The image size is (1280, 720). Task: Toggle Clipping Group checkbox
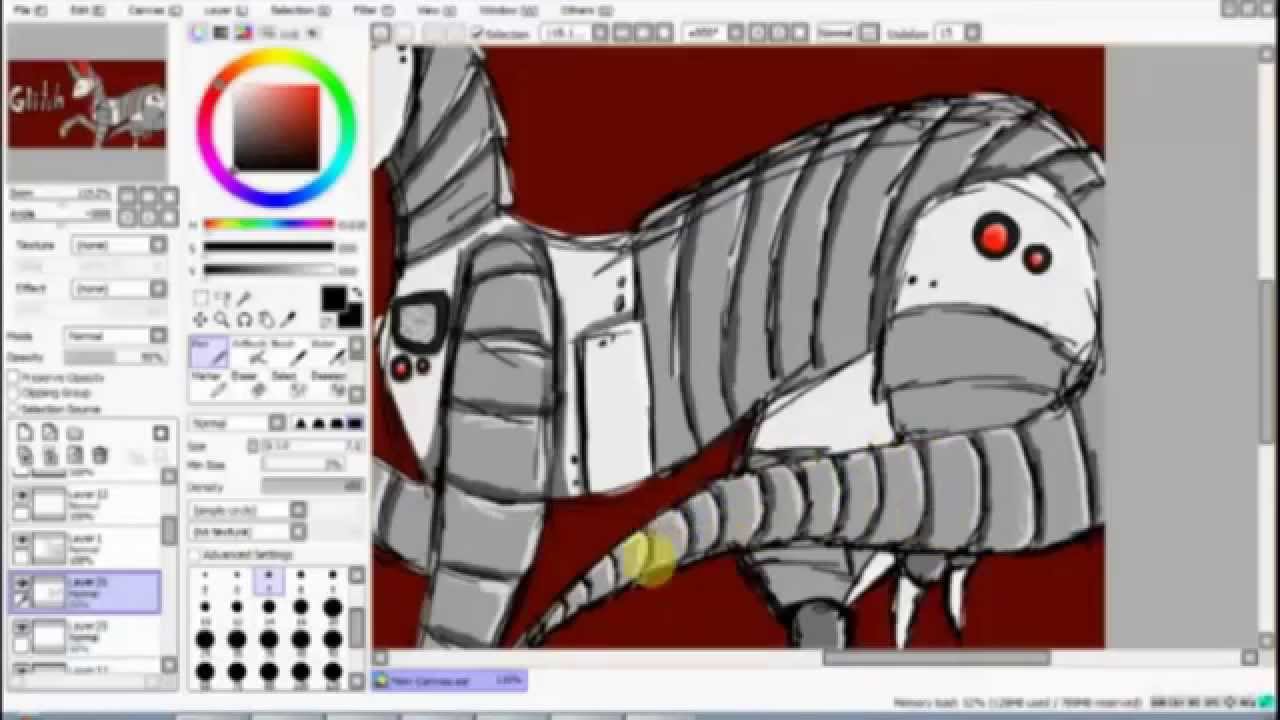tap(14, 393)
